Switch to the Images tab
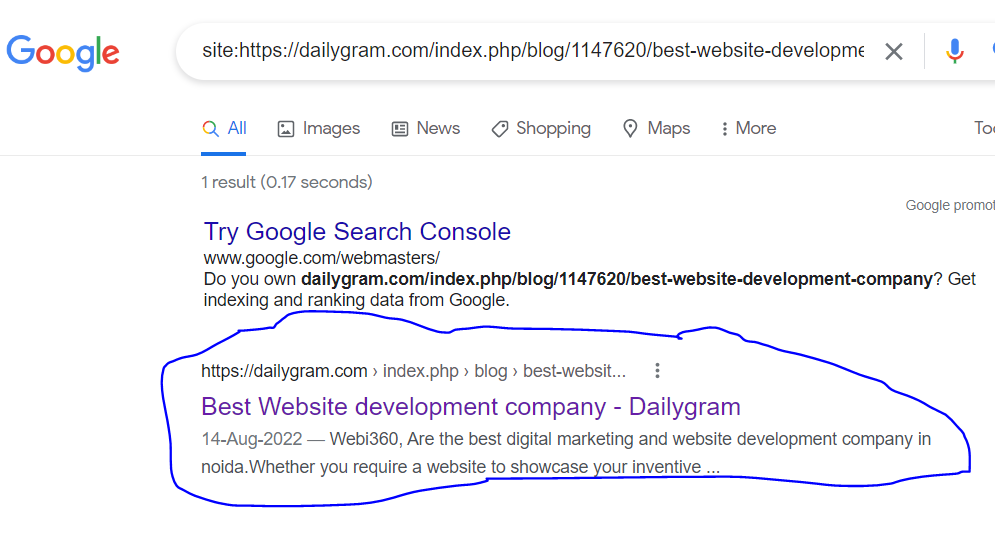 319,129
